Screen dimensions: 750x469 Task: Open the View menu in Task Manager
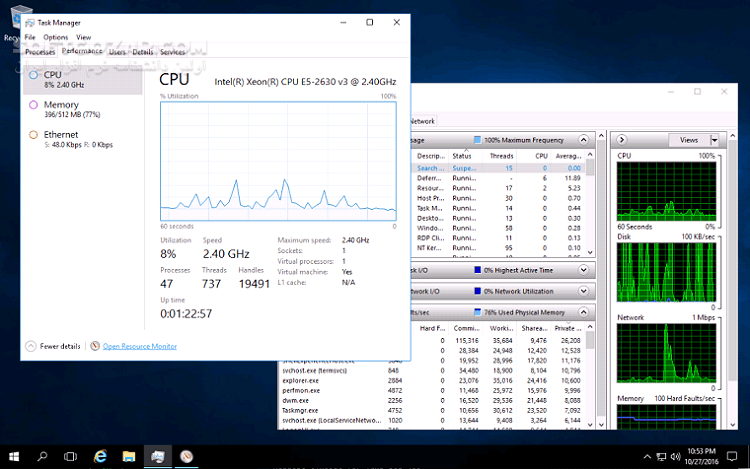coord(83,37)
